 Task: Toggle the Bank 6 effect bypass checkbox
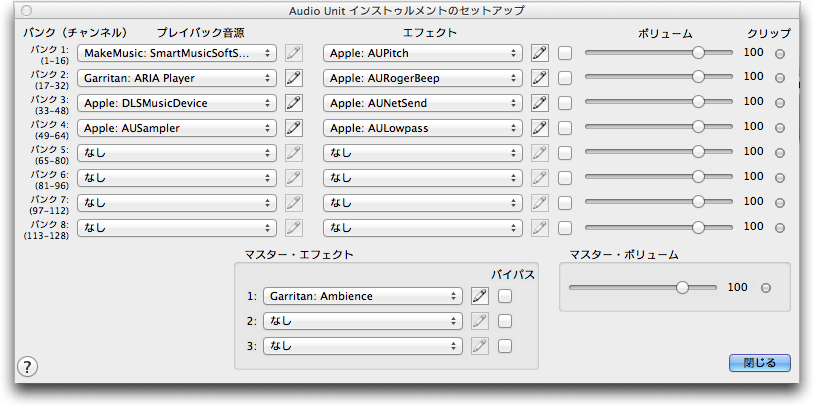pos(565,178)
